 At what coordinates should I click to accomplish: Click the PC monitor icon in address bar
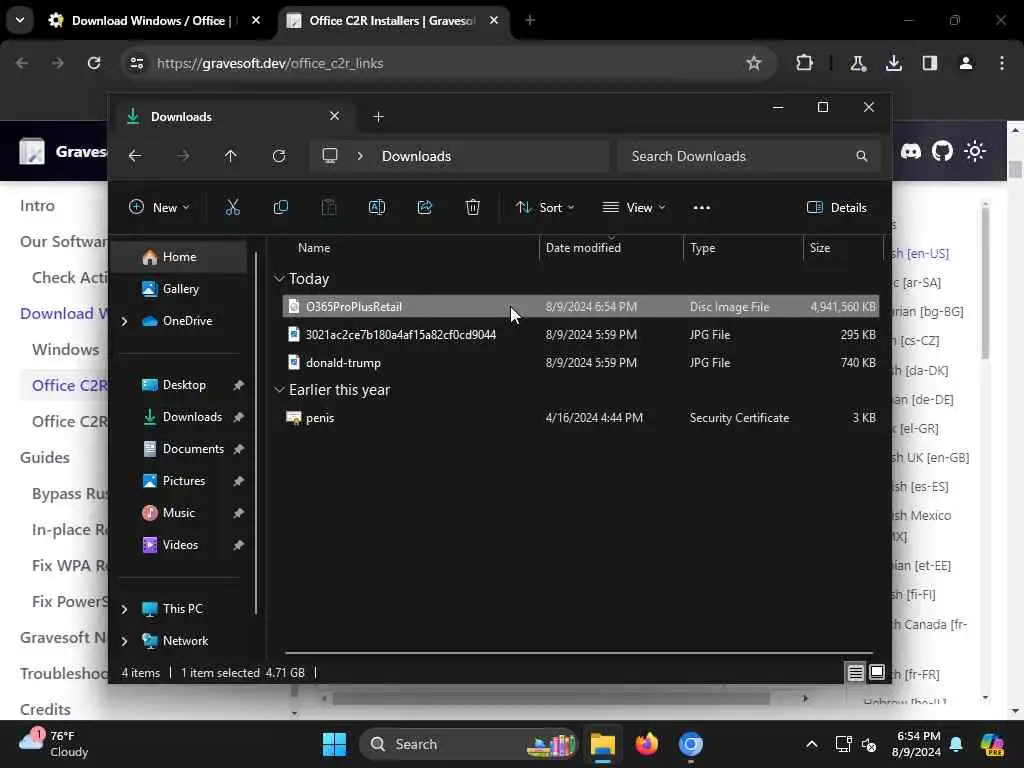(x=330, y=155)
